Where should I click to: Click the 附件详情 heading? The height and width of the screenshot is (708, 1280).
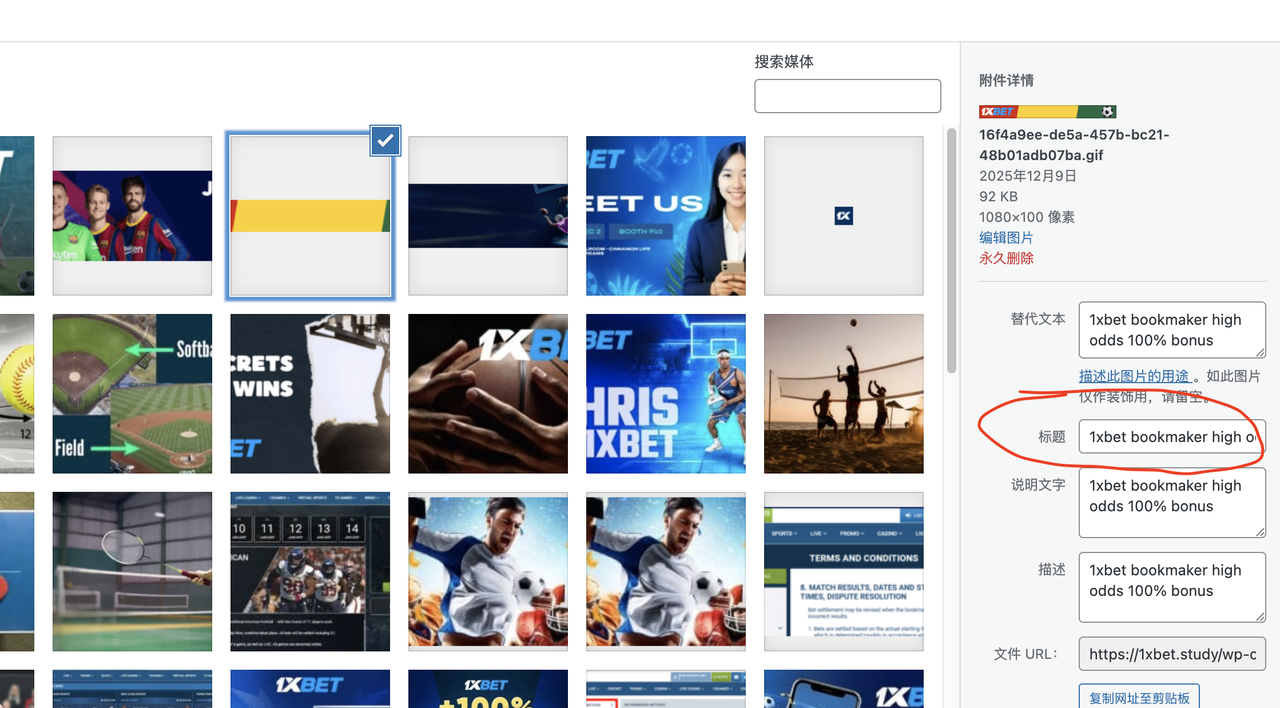point(1006,80)
